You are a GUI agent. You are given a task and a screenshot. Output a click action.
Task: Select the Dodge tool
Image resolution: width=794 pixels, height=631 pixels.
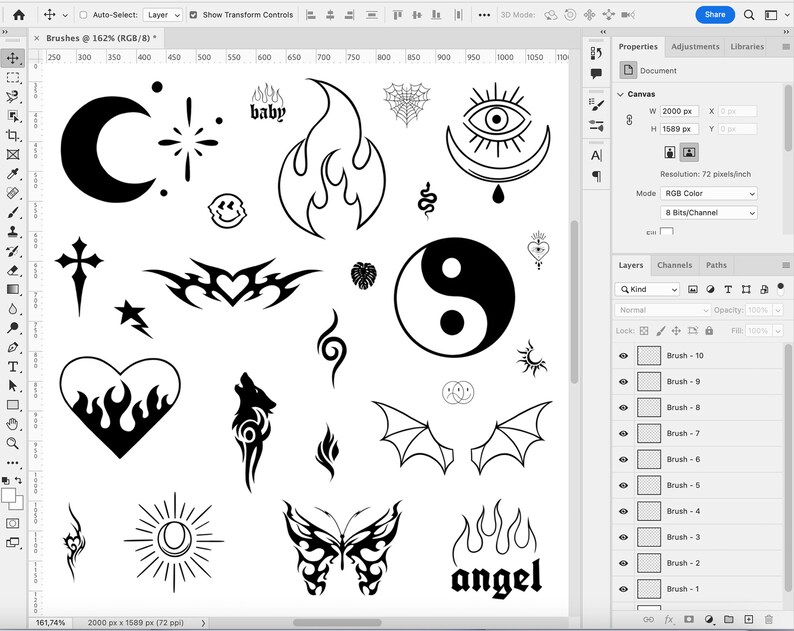(x=13, y=328)
